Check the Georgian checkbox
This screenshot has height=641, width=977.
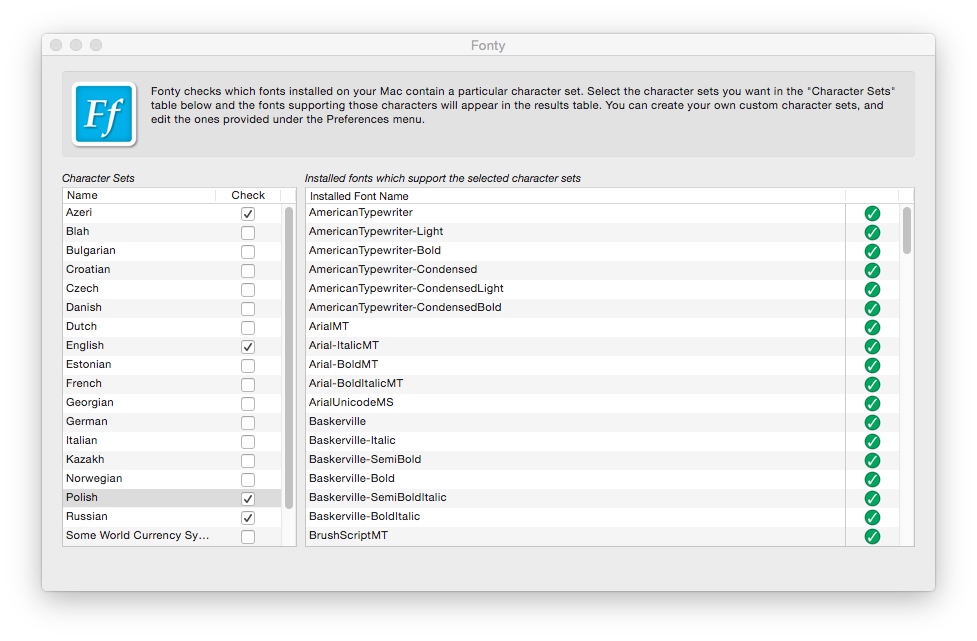tap(248, 404)
